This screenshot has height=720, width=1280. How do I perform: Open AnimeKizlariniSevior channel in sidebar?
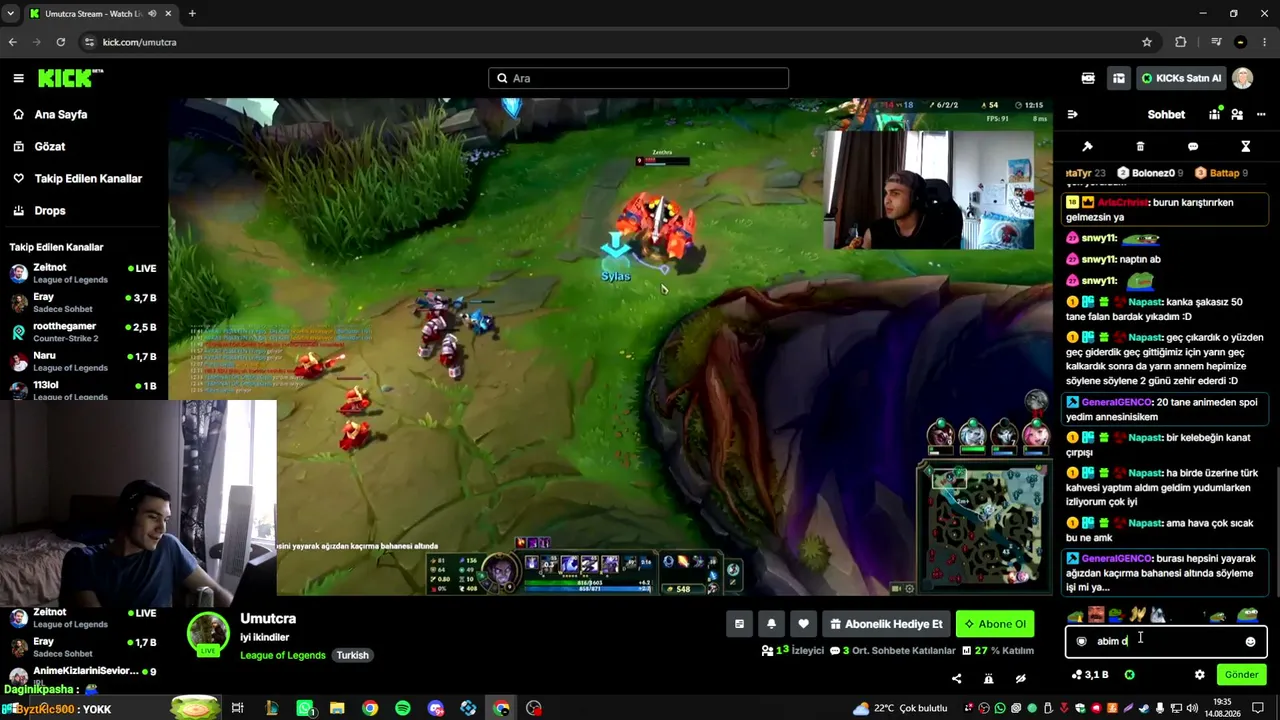tap(84, 675)
